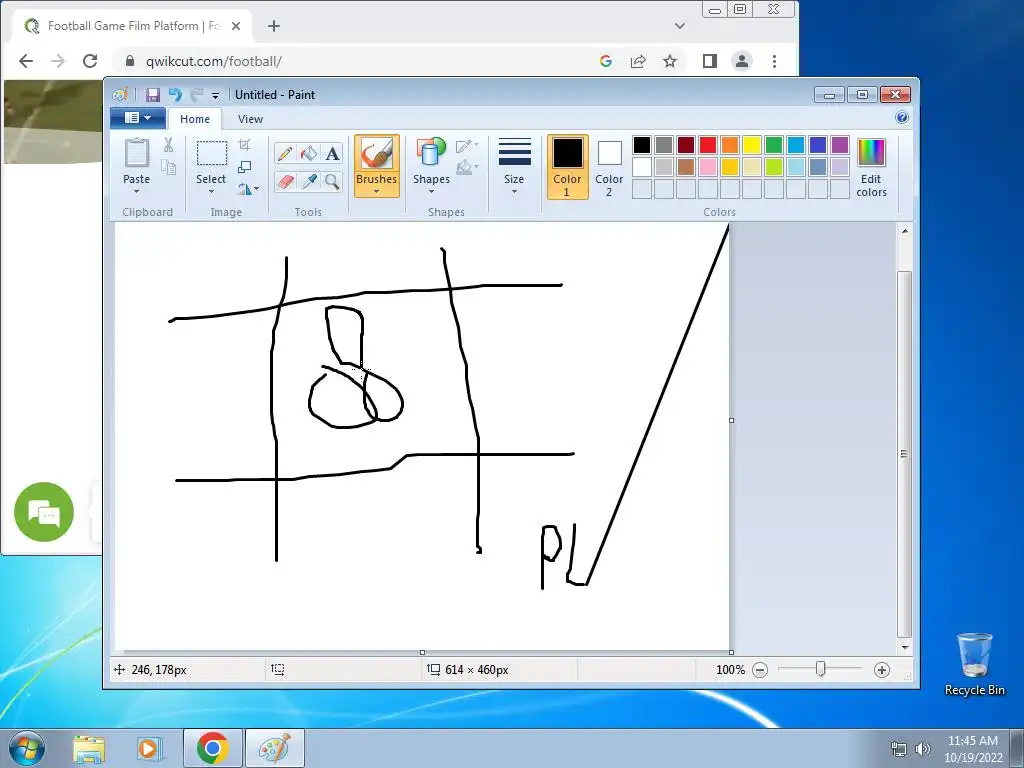Open Paste dropdown arrow
The image size is (1024, 768).
click(x=136, y=192)
